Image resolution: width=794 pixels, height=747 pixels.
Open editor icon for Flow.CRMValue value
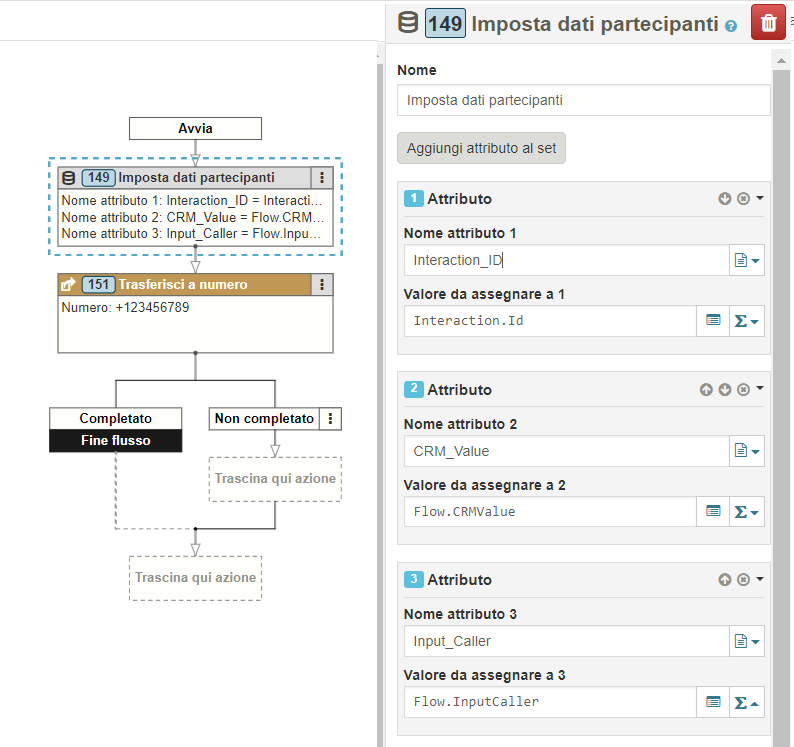coord(713,511)
